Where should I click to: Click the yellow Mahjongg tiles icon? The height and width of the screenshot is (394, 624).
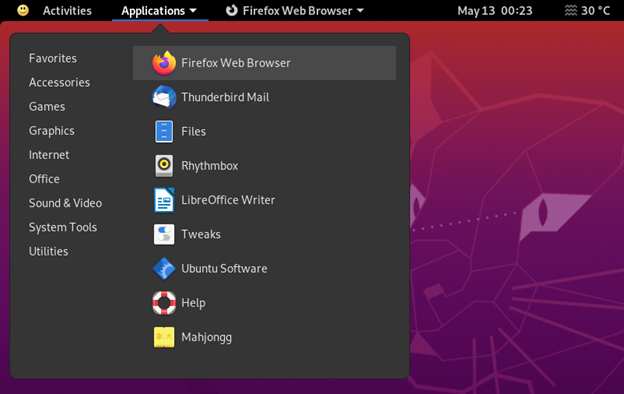point(164,337)
